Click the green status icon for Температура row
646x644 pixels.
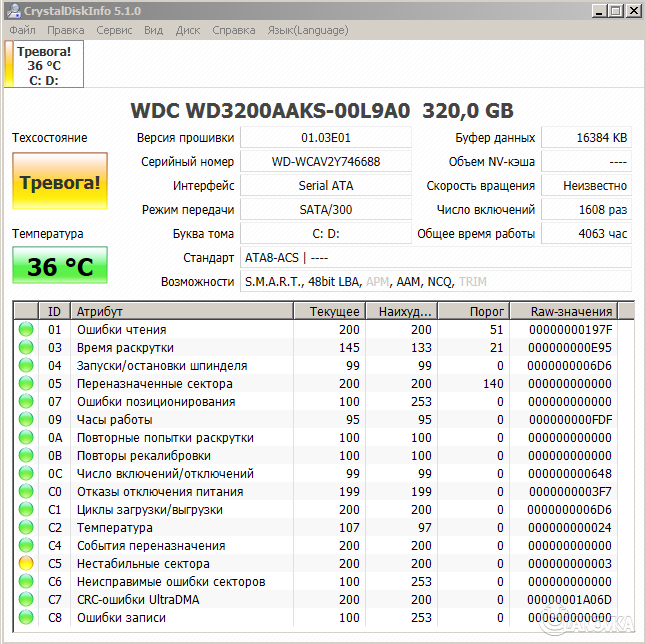click(x=26, y=527)
